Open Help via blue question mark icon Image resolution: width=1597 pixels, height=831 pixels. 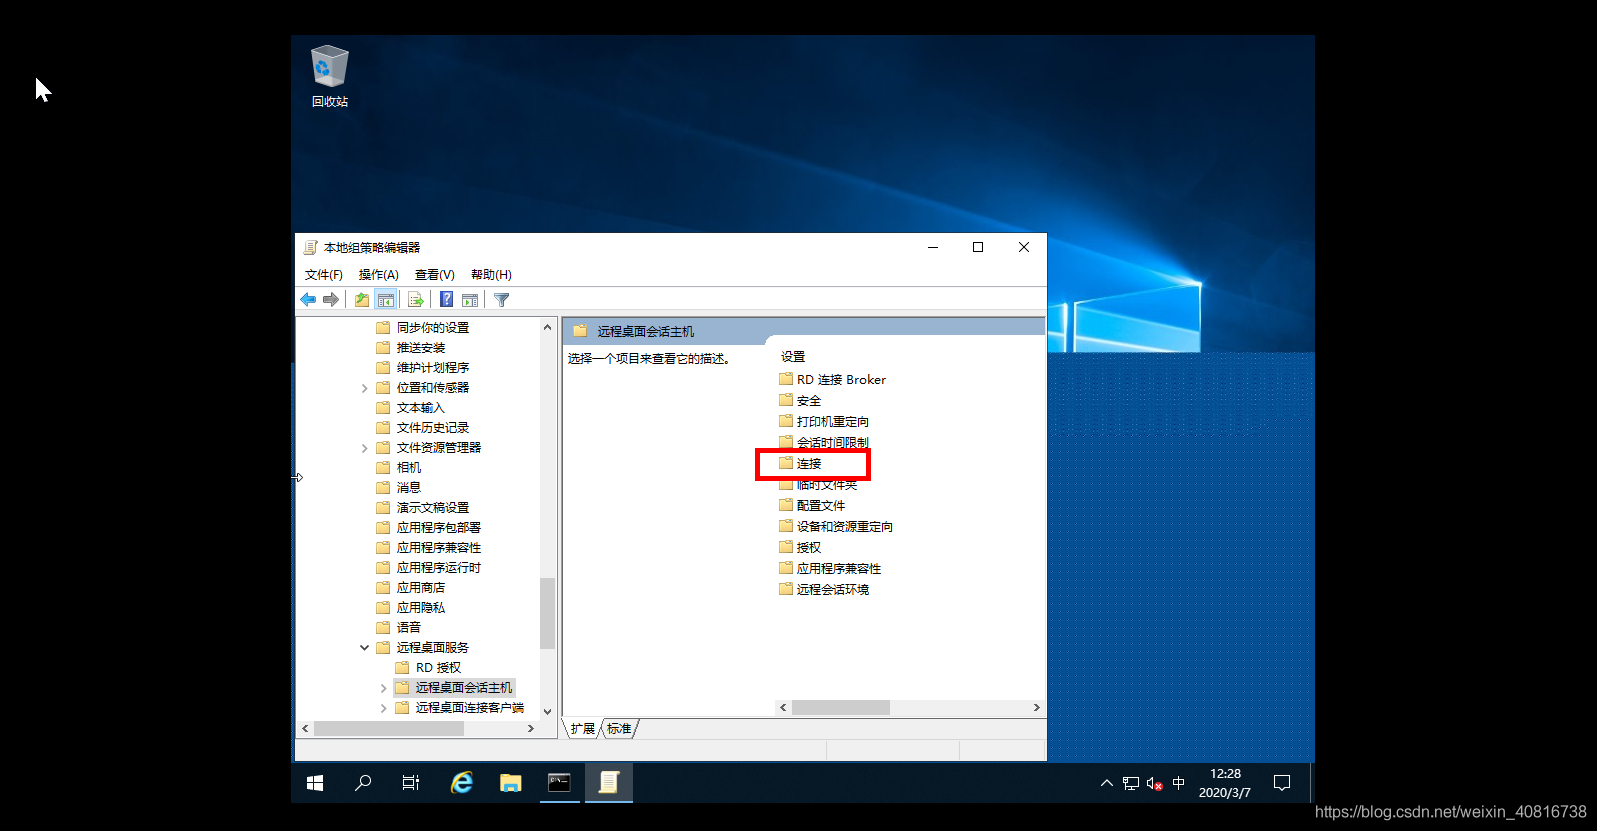click(x=446, y=300)
